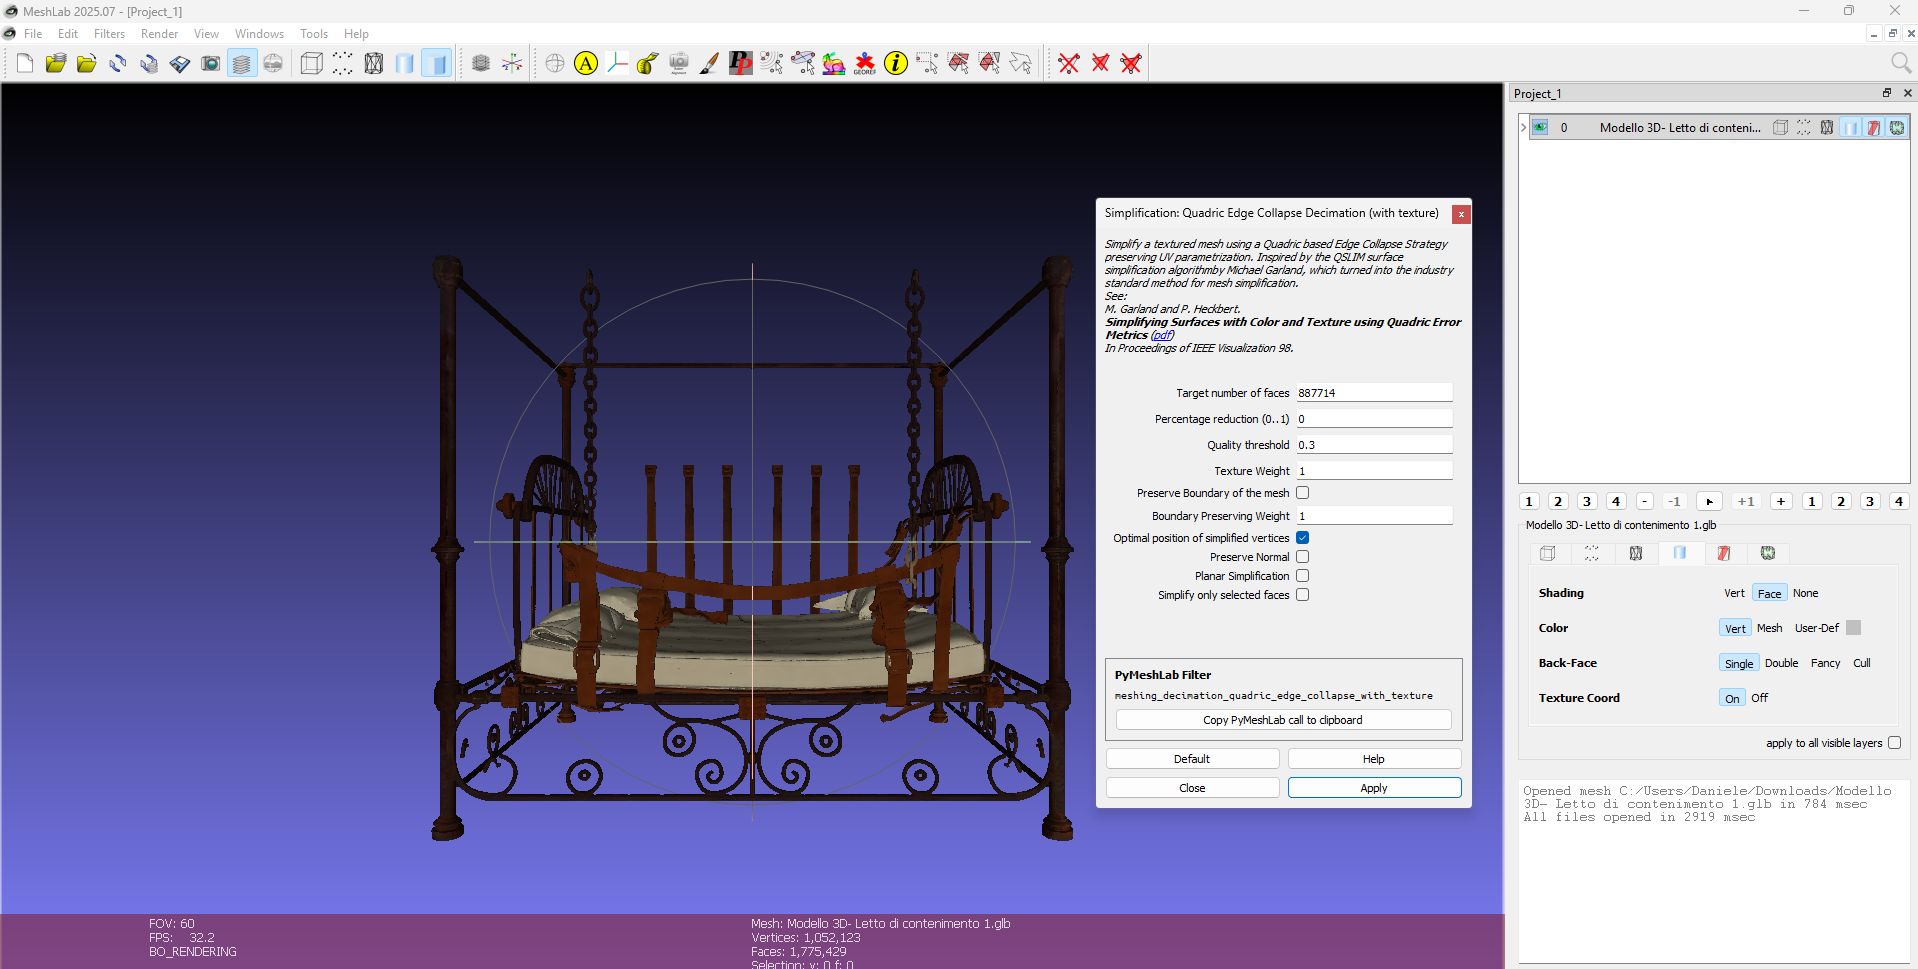Select the rectangular vertex selection tool
Viewport: 1918px width, 969px height.
click(927, 64)
